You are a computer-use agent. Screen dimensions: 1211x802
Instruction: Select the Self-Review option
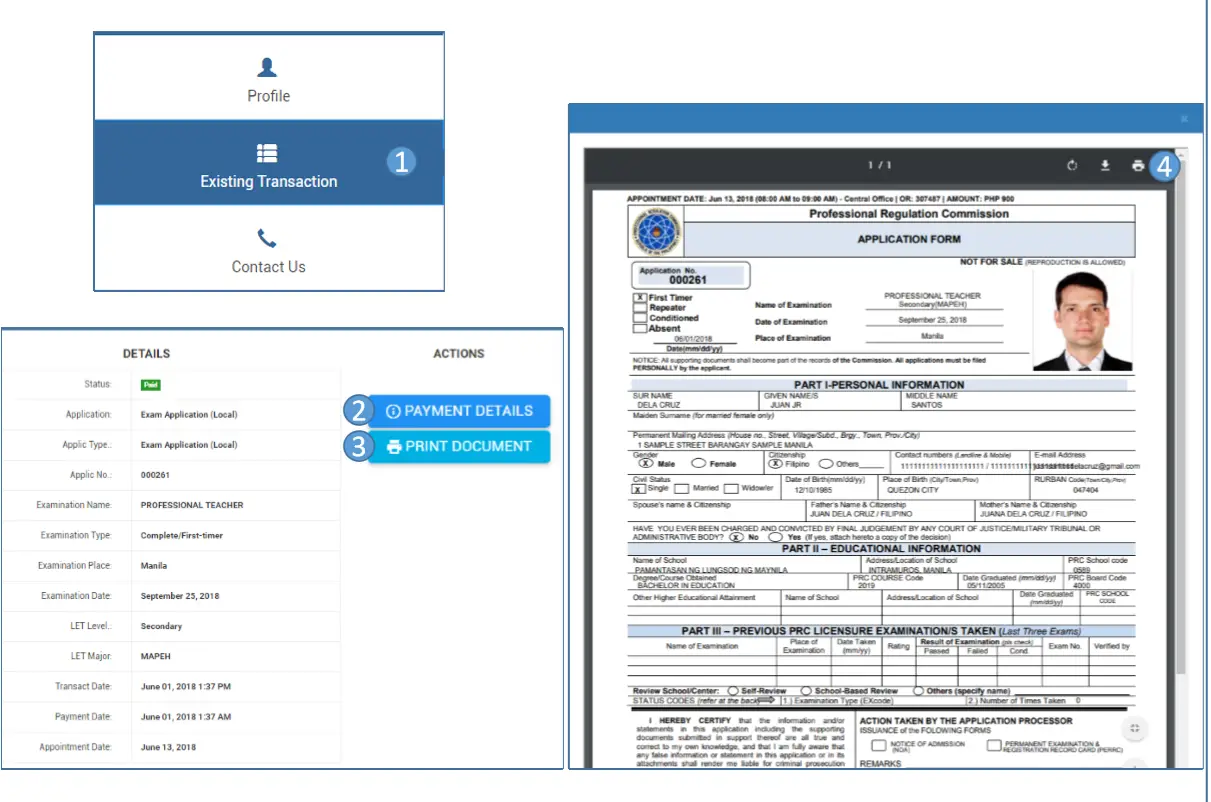(x=734, y=691)
